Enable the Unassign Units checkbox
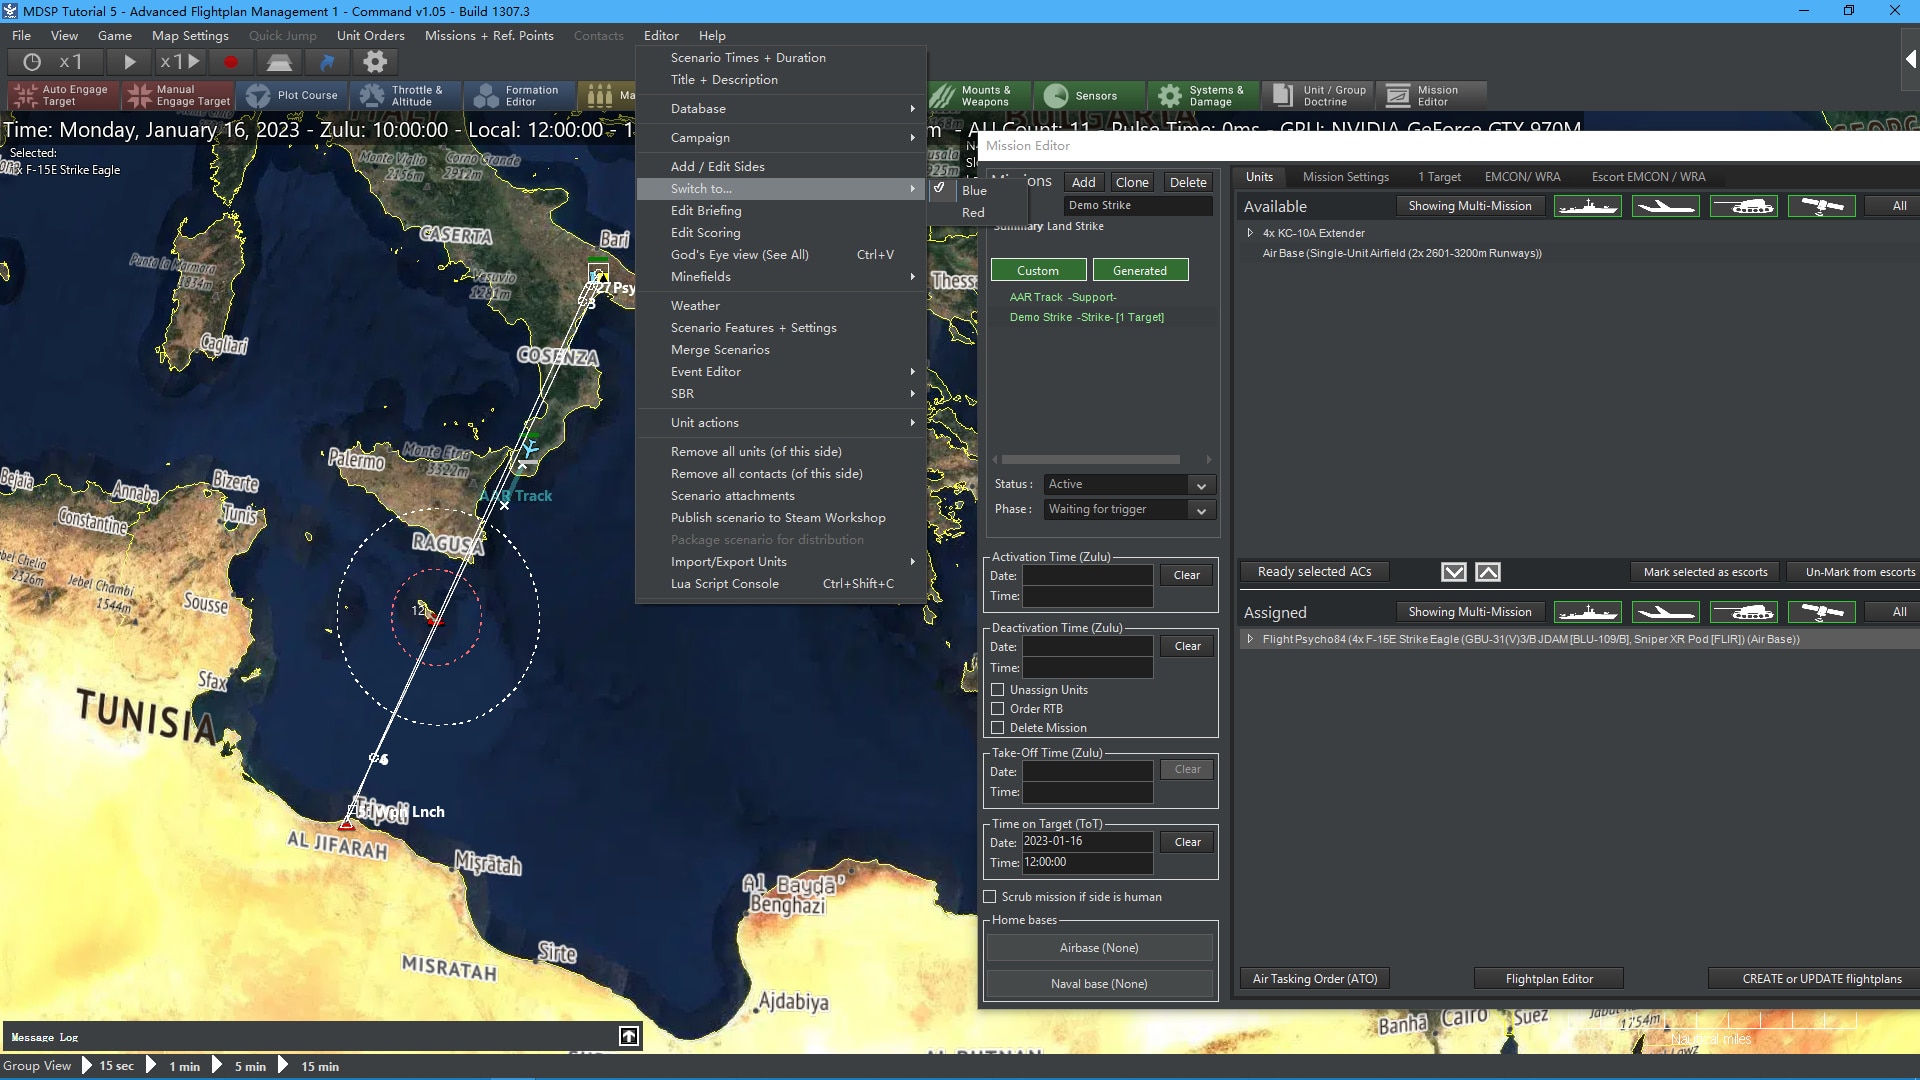The image size is (1920, 1080). (998, 690)
